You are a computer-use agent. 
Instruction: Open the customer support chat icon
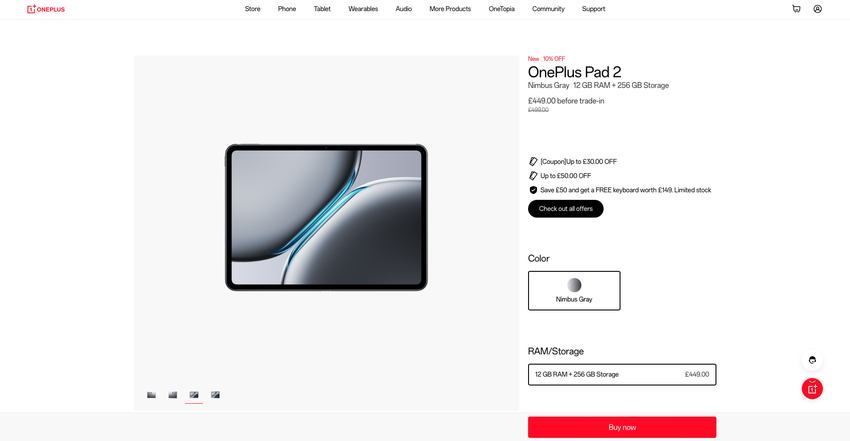[x=812, y=360]
